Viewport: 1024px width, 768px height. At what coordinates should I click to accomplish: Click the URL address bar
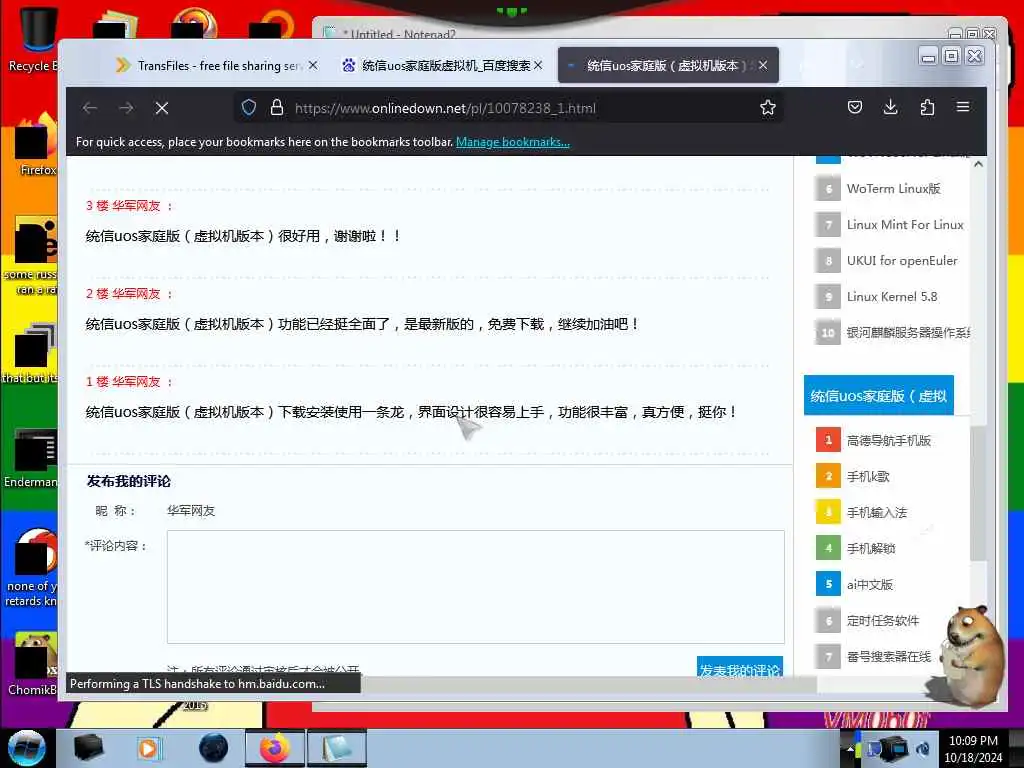tap(509, 108)
